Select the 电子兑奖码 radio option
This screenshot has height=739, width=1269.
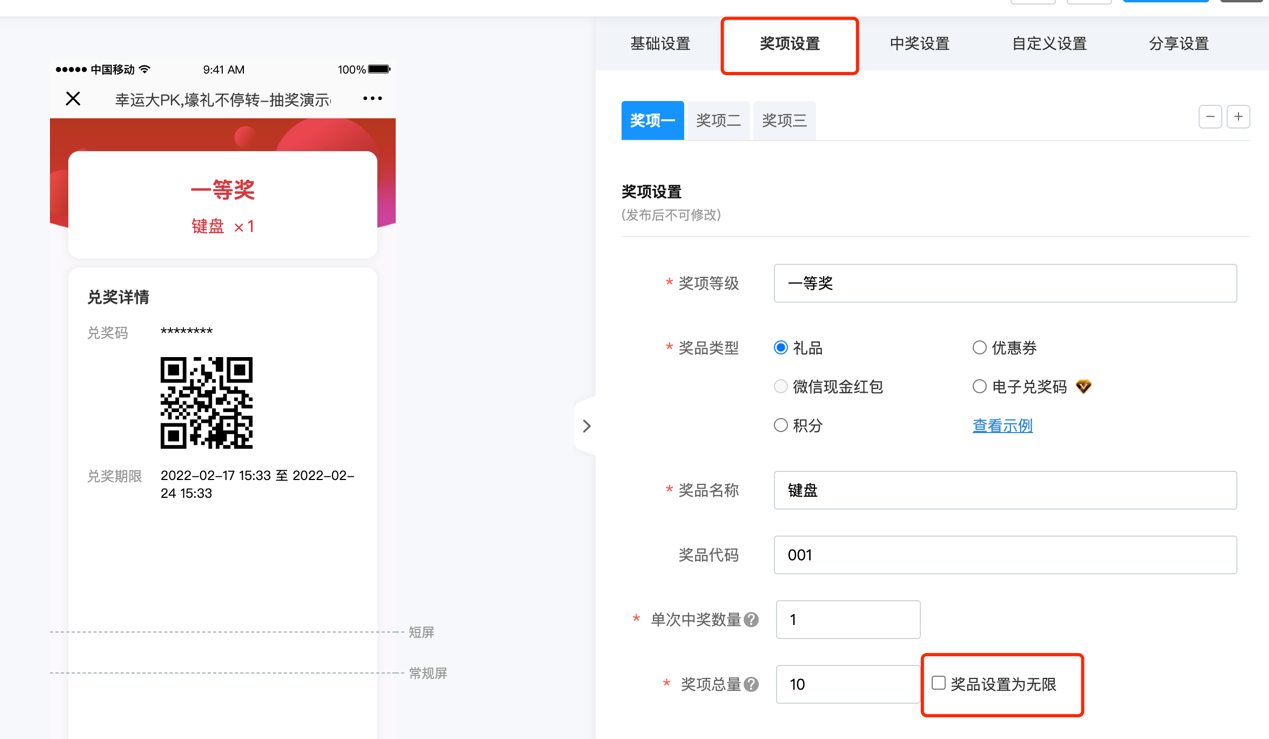[979, 387]
